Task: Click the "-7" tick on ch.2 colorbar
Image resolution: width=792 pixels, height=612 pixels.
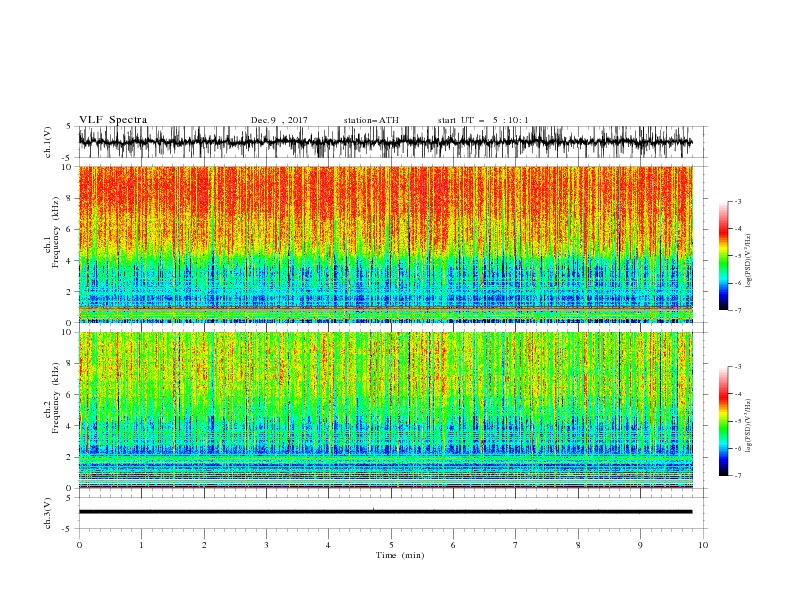Action: click(737, 476)
